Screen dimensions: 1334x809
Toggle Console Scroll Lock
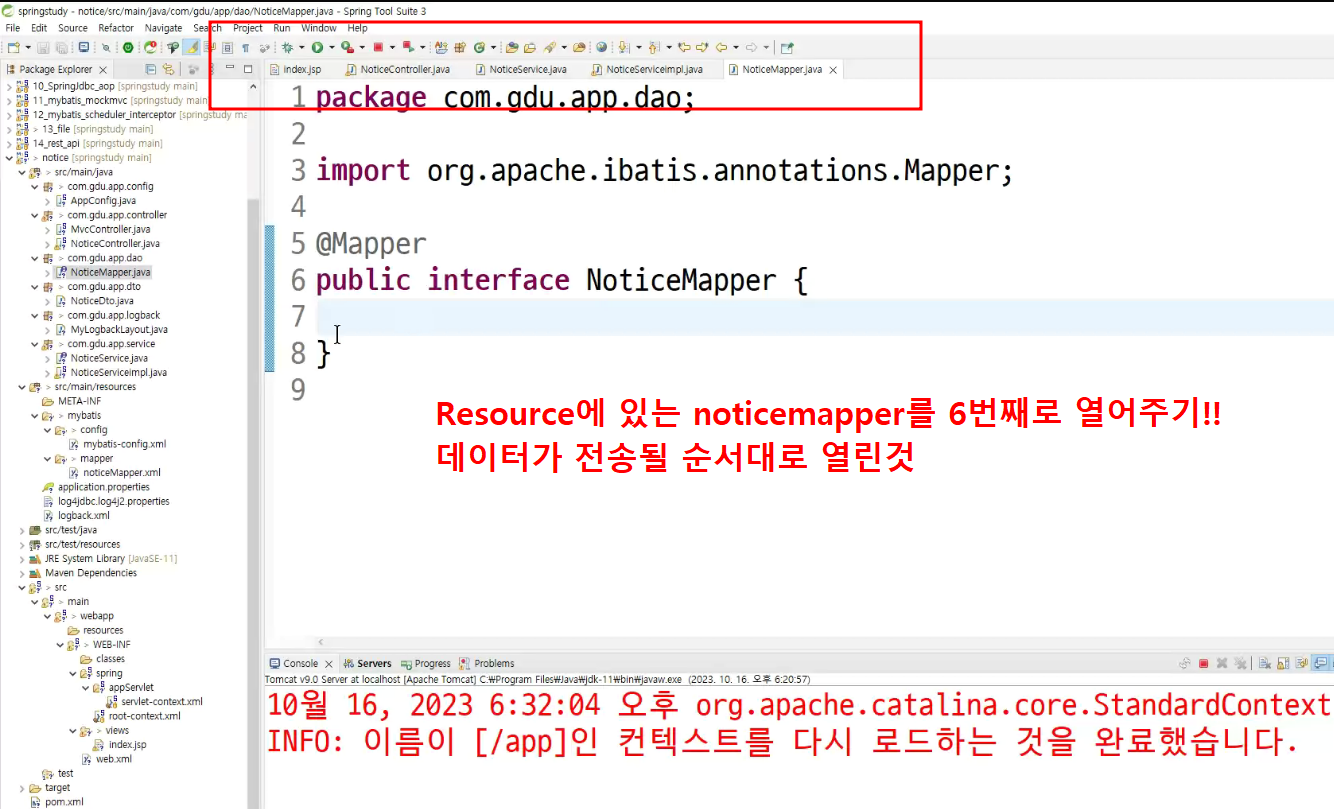[1282, 663]
